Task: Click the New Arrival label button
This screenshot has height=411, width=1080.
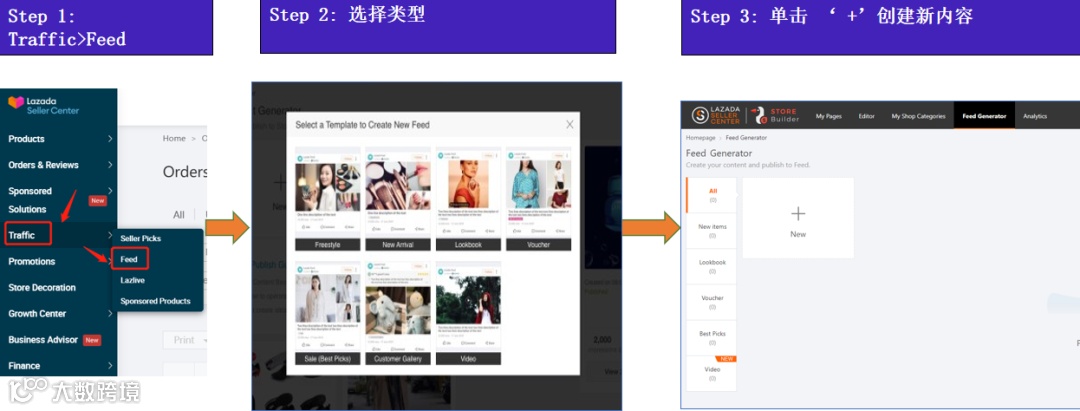Action: [398, 244]
